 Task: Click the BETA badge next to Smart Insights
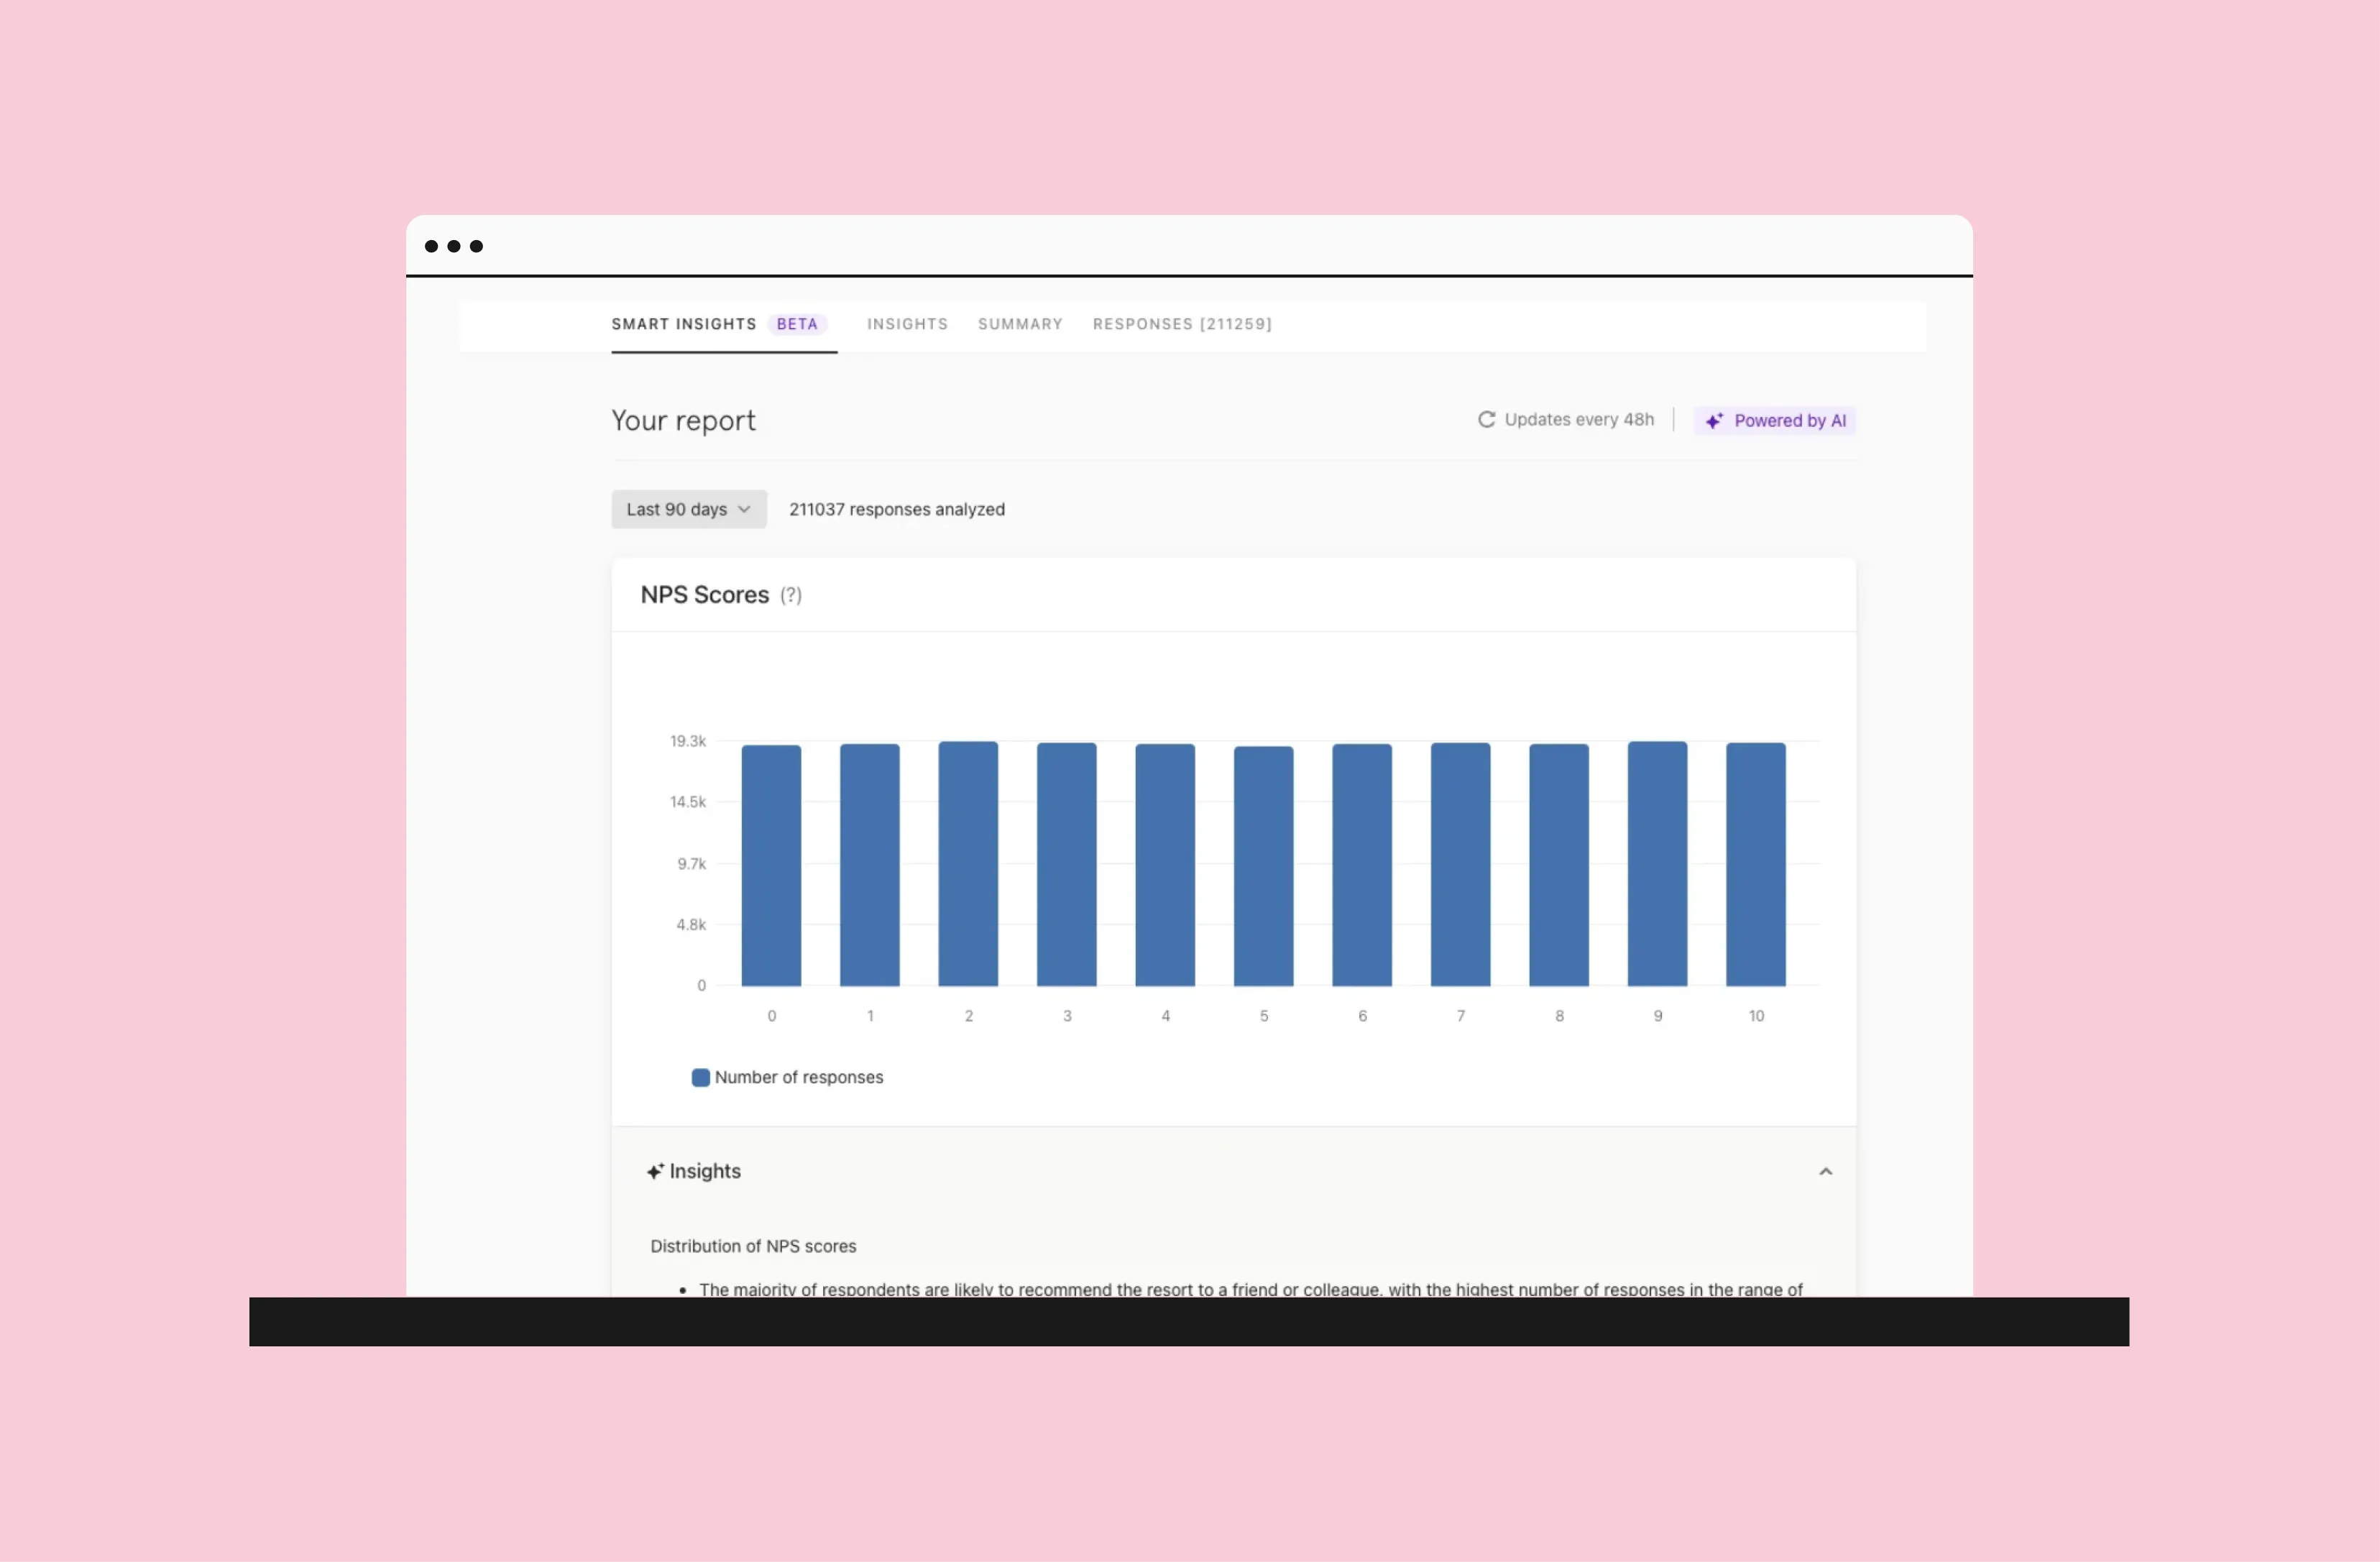point(797,324)
